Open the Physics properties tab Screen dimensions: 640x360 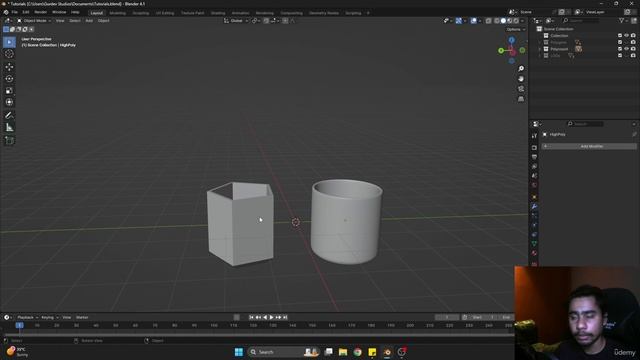[x=534, y=225]
